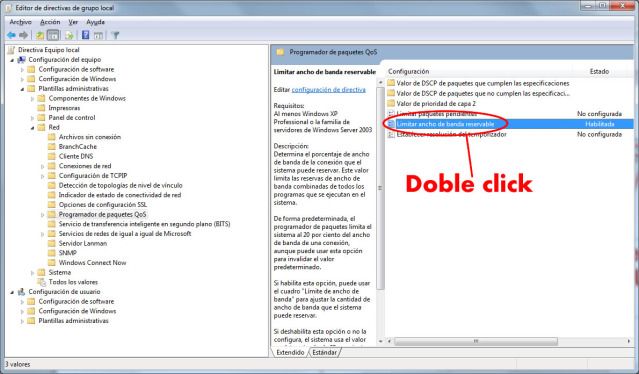
Task: Select Plantillas administrativas under Configuración de usuario
Action: click(73, 321)
